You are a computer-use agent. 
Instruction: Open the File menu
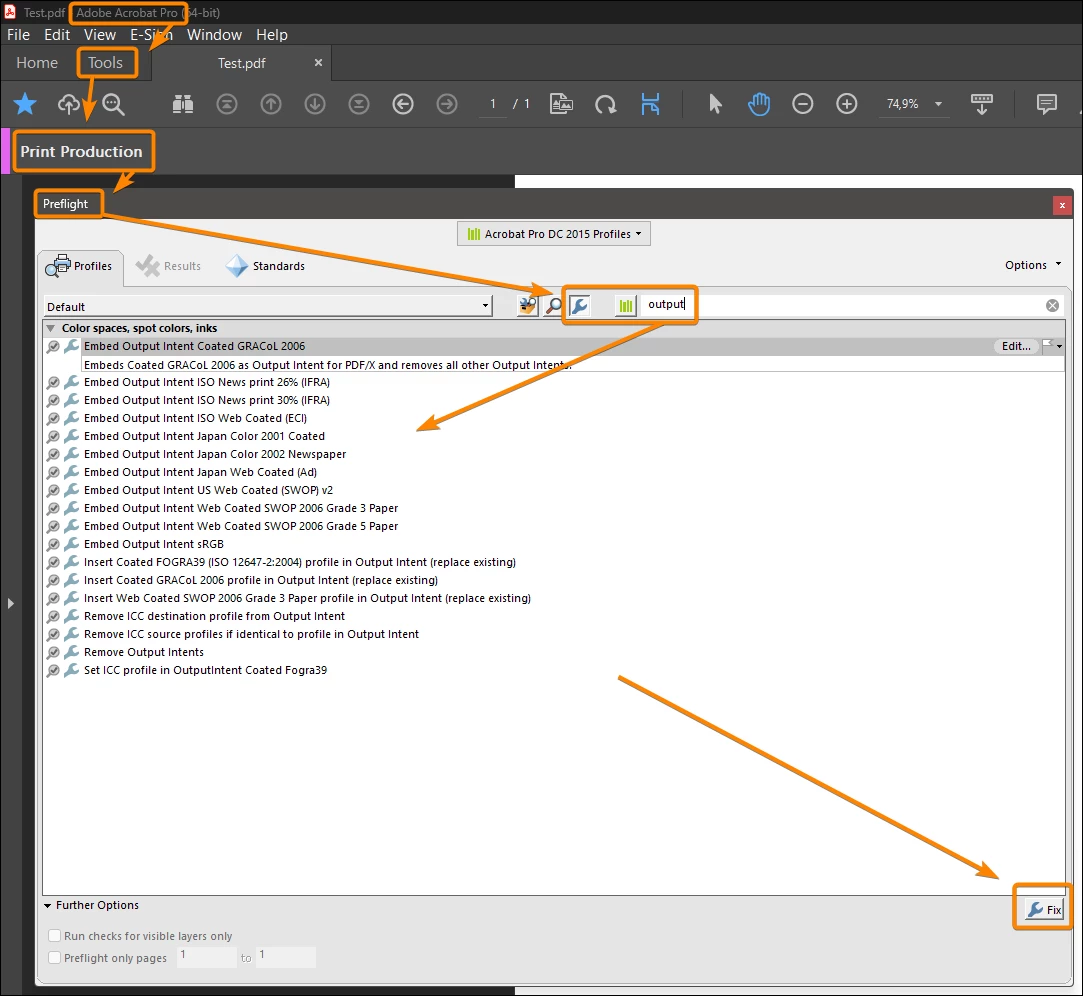(x=19, y=35)
